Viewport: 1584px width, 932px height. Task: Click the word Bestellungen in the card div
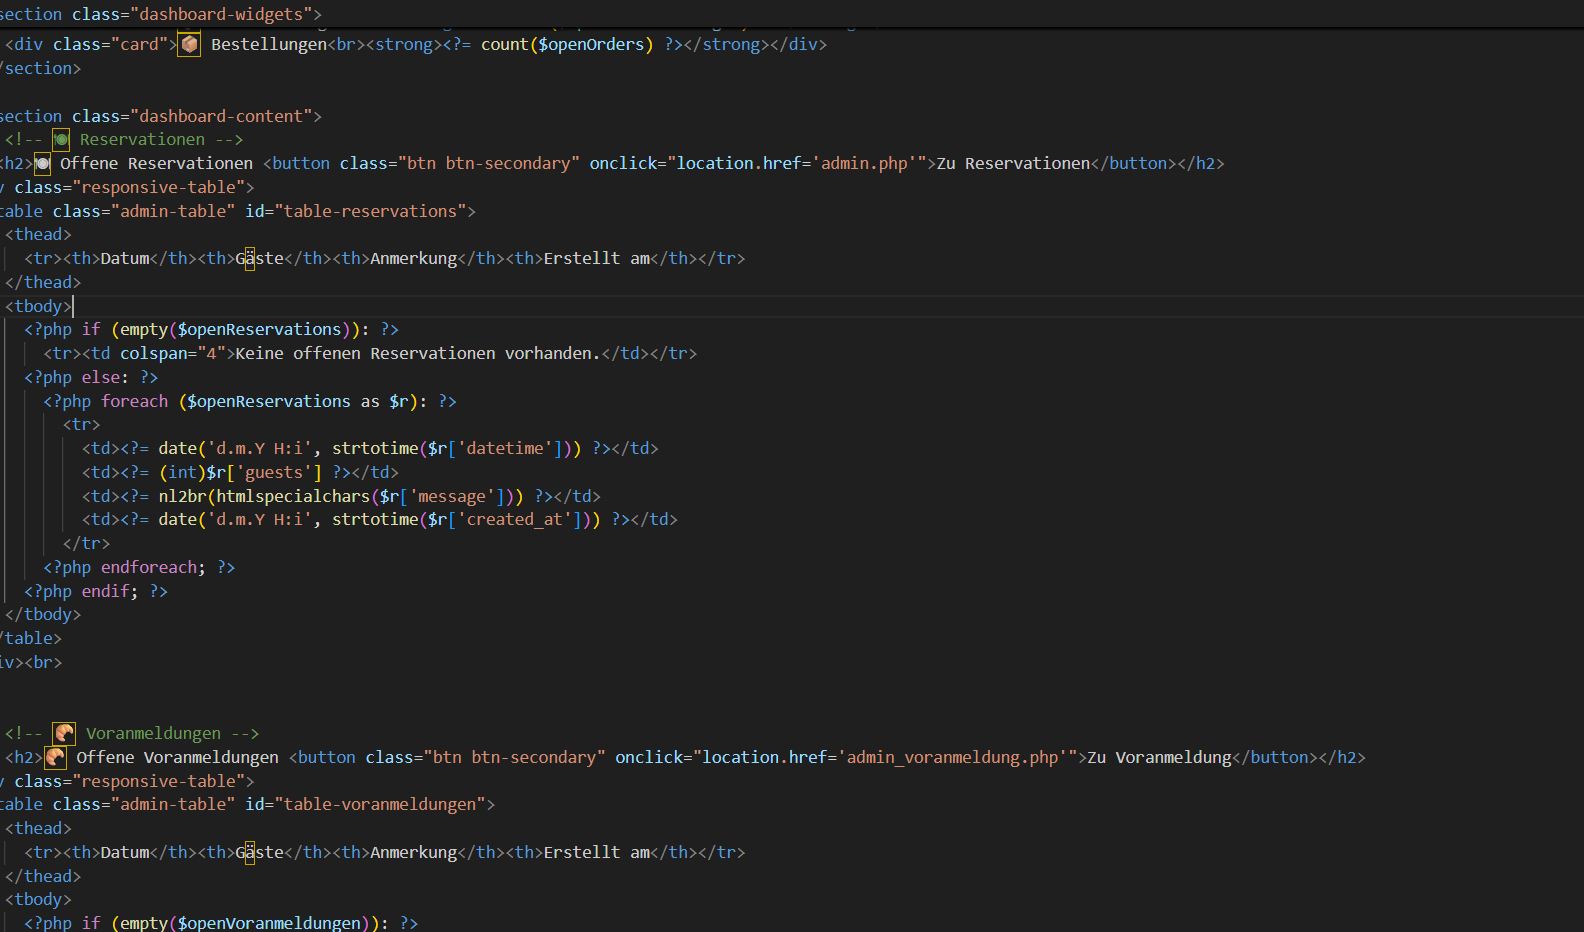click(x=269, y=45)
